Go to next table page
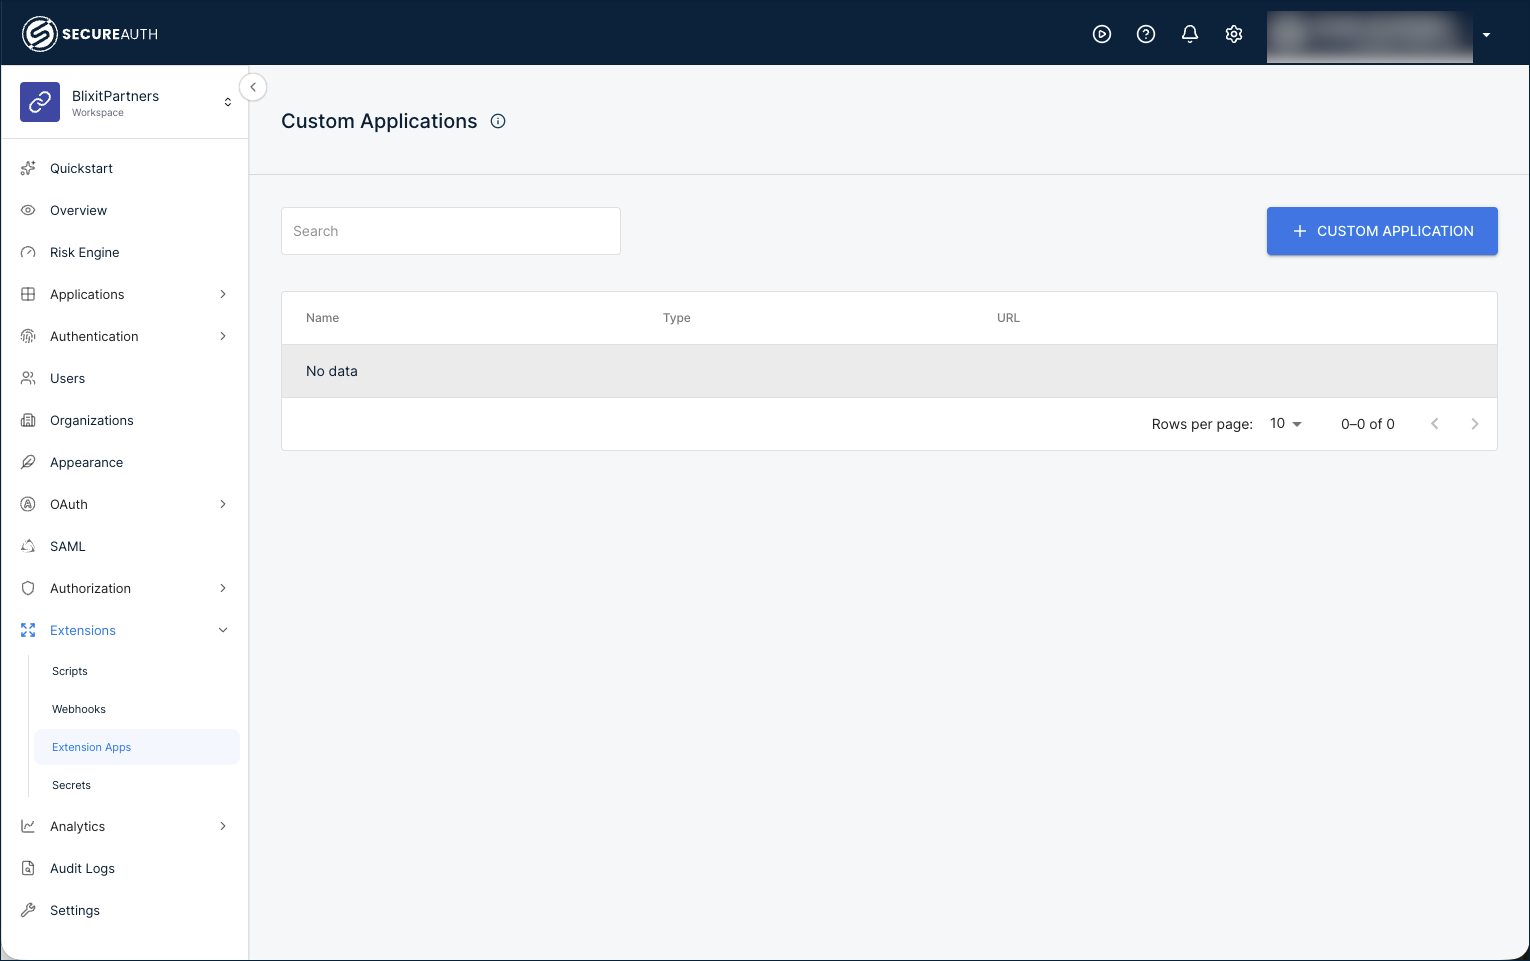1530x961 pixels. [x=1475, y=424]
